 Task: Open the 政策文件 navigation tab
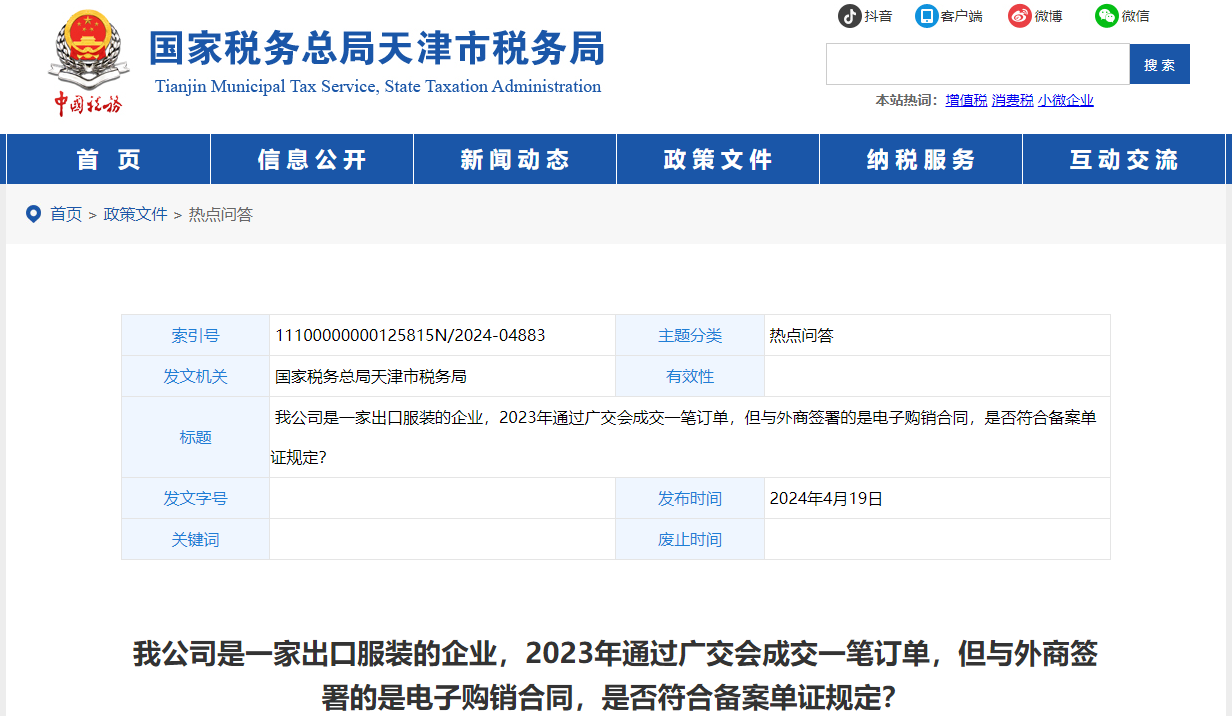(x=718, y=159)
